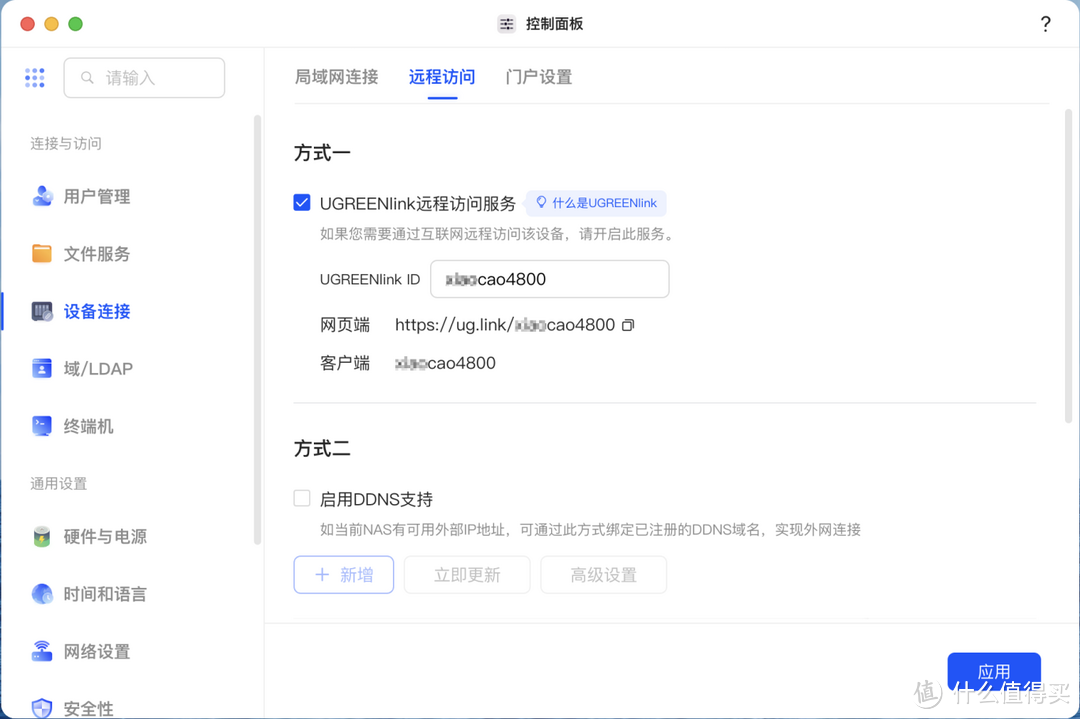Screen dimensions: 1080x719
Task: Open 时间和语言 in the sidebar
Action: coord(105,594)
